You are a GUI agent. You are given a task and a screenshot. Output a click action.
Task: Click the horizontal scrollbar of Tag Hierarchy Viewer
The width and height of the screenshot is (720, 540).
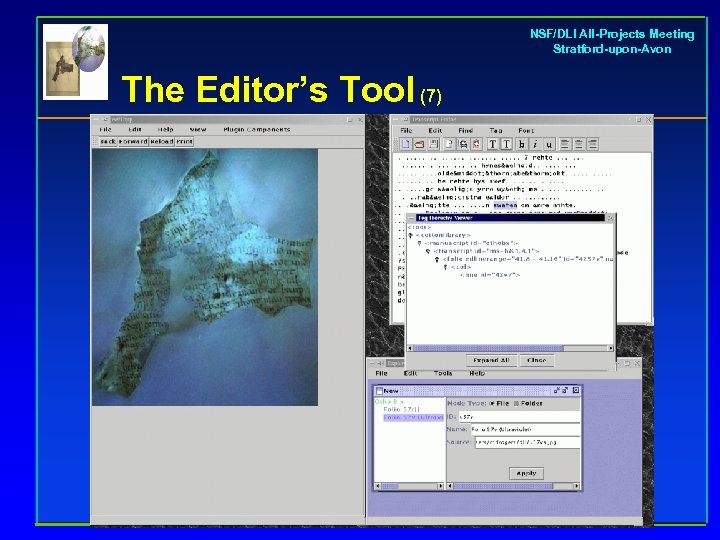pos(510,348)
